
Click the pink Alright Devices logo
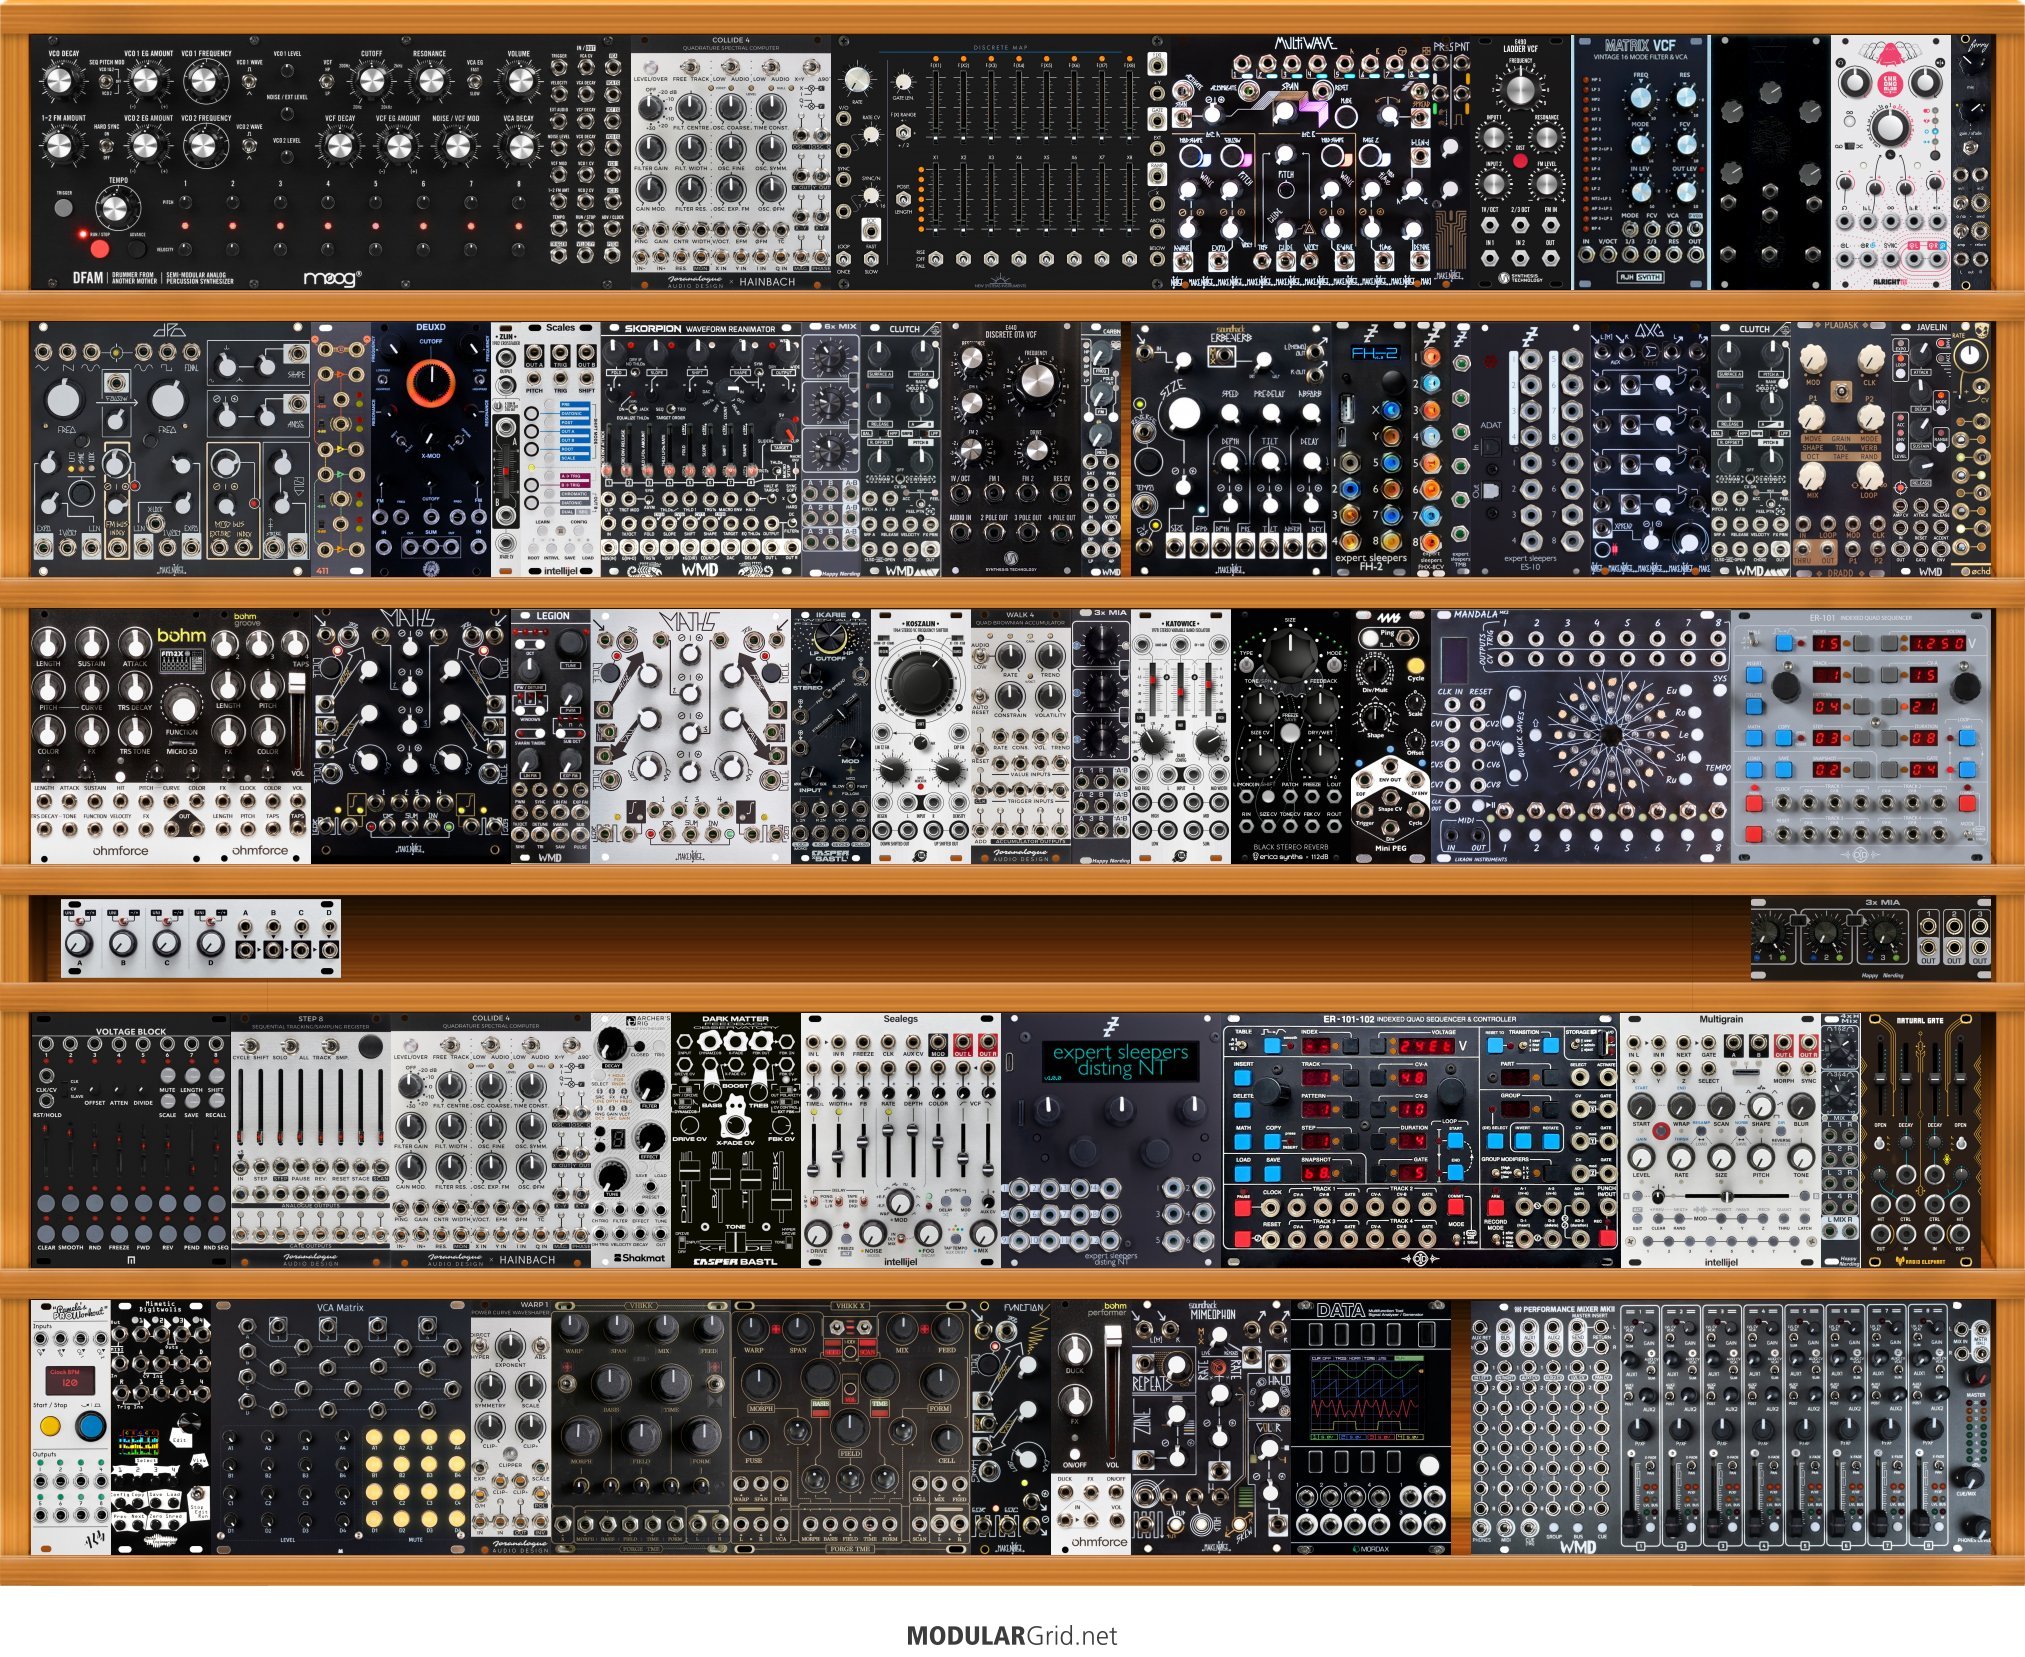click(x=1889, y=53)
